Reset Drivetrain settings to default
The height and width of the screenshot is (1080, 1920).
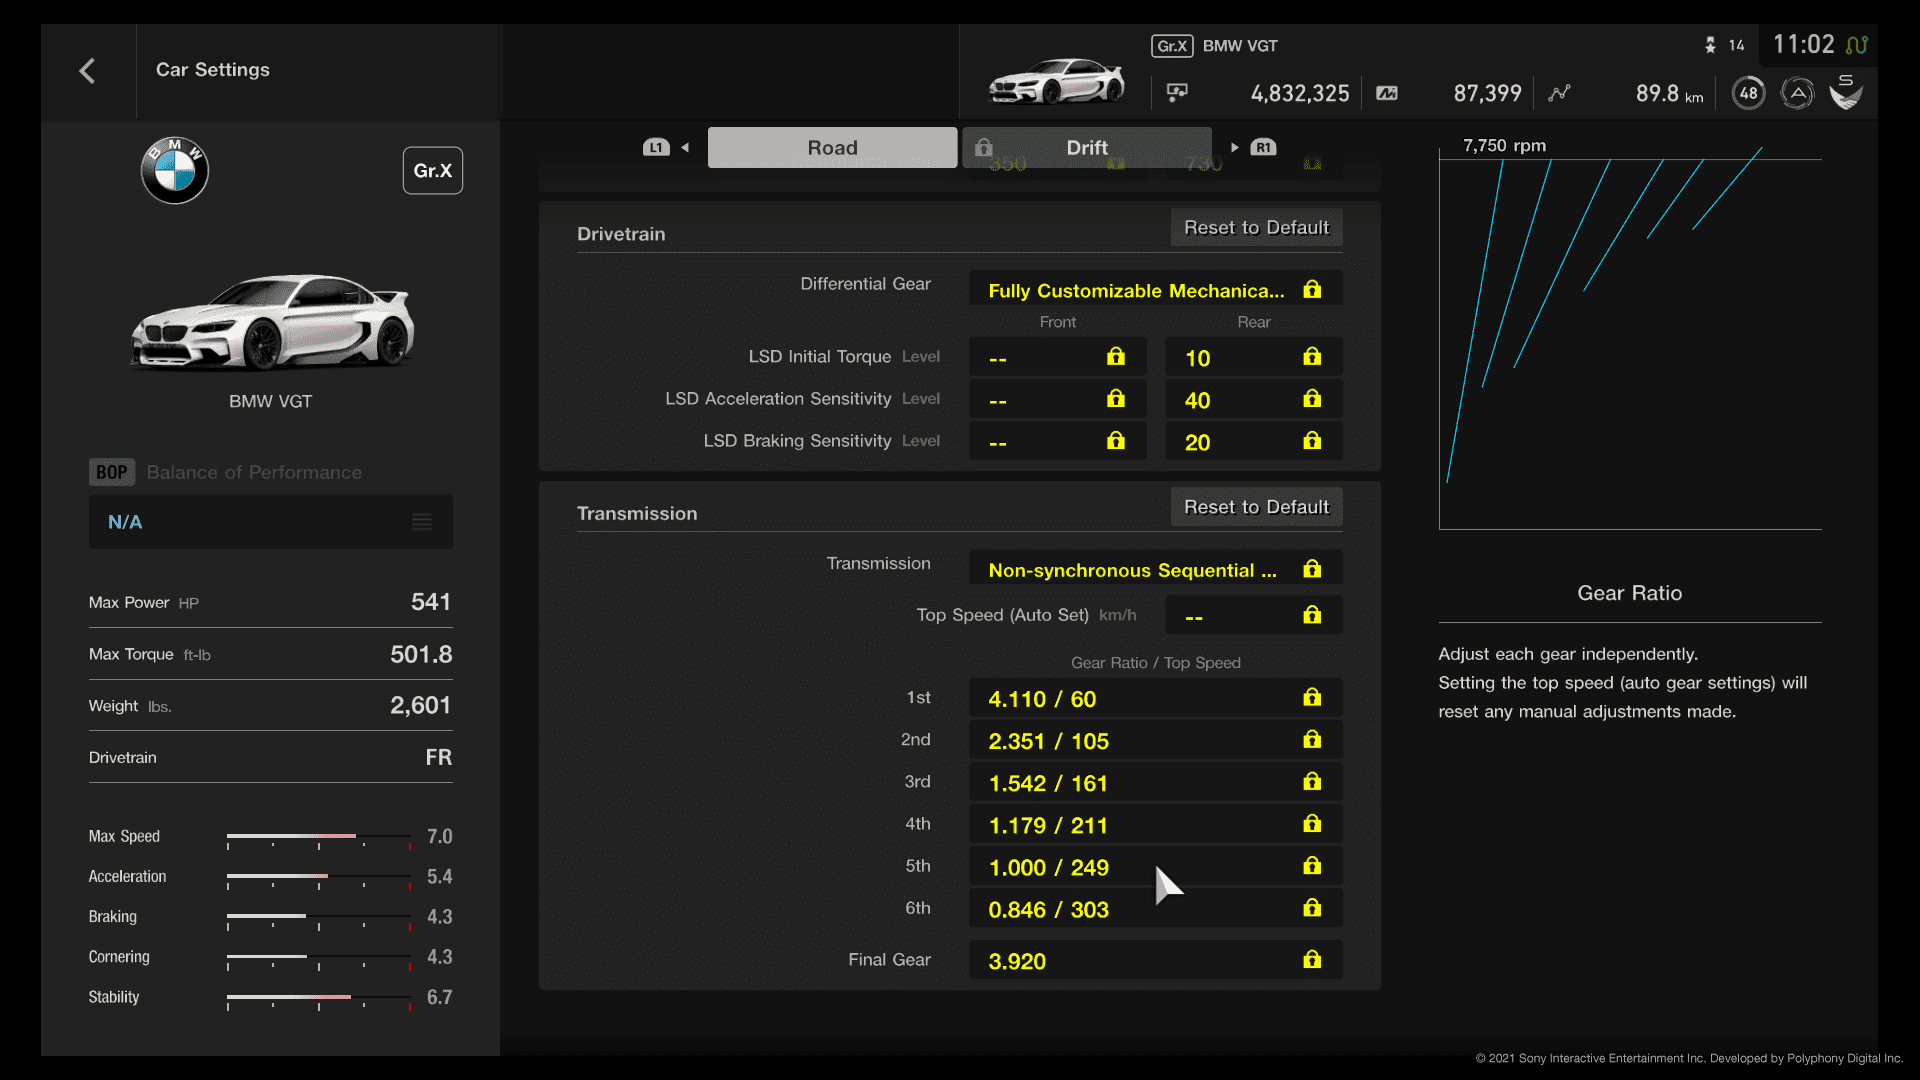tap(1255, 227)
